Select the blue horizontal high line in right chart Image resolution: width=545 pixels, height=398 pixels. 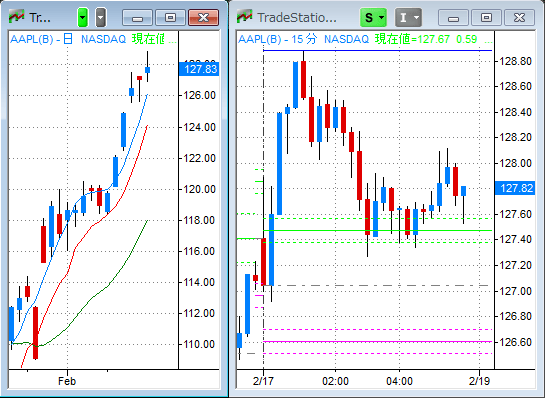(x=377, y=50)
